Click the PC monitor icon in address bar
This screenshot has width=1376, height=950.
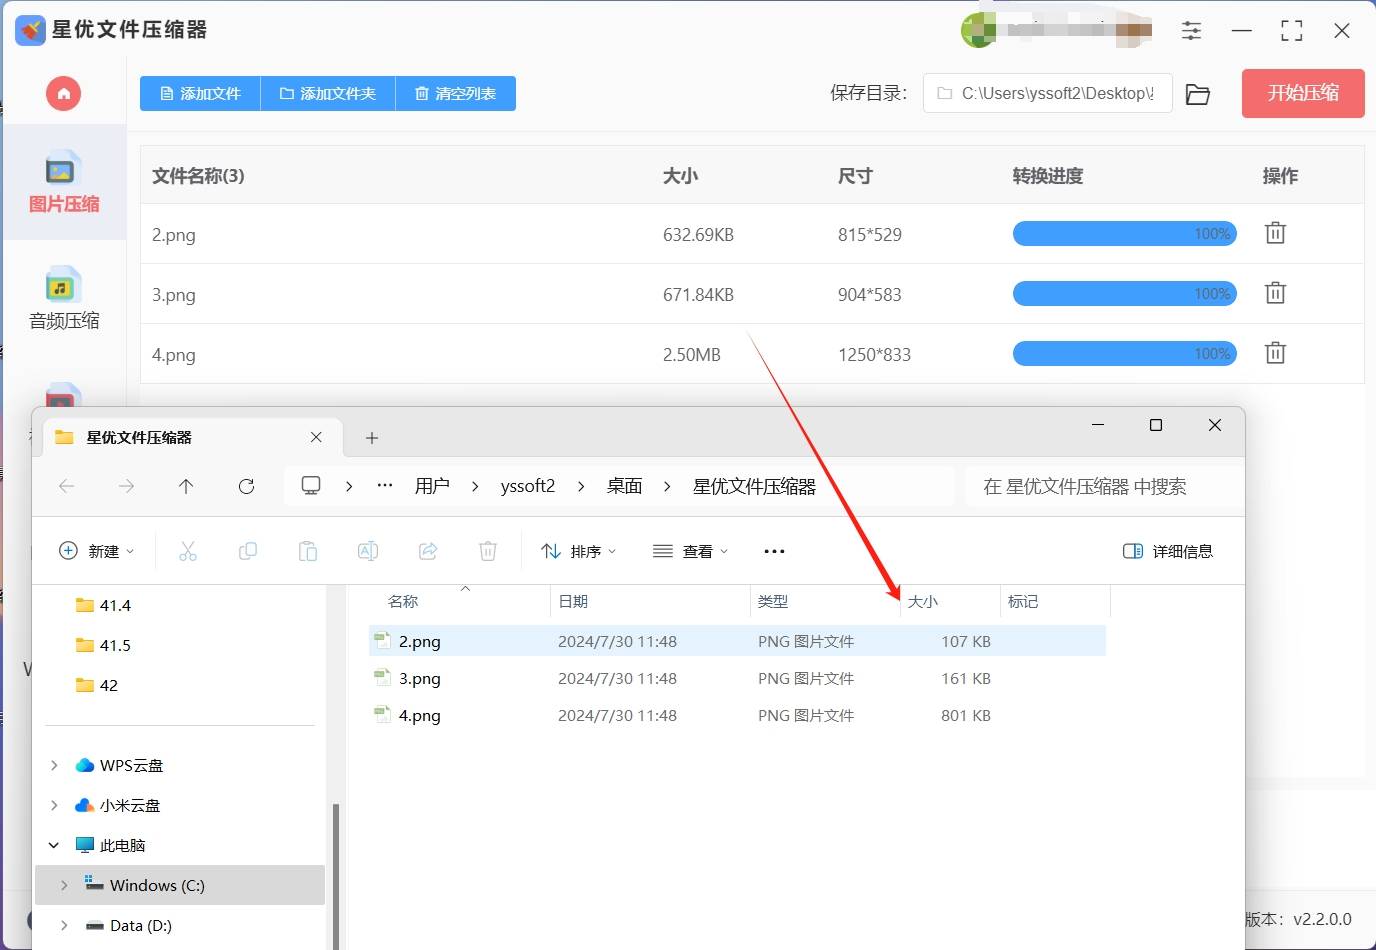(x=311, y=486)
